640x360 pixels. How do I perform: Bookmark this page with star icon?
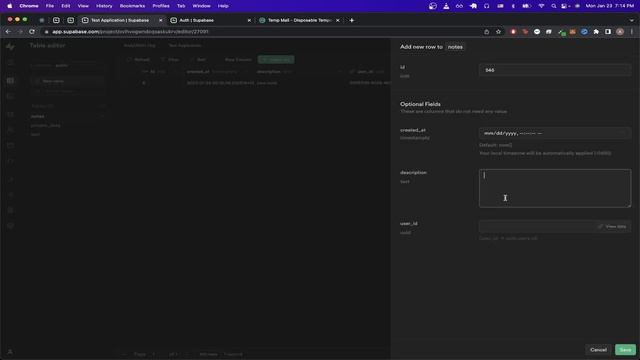coord(498,31)
